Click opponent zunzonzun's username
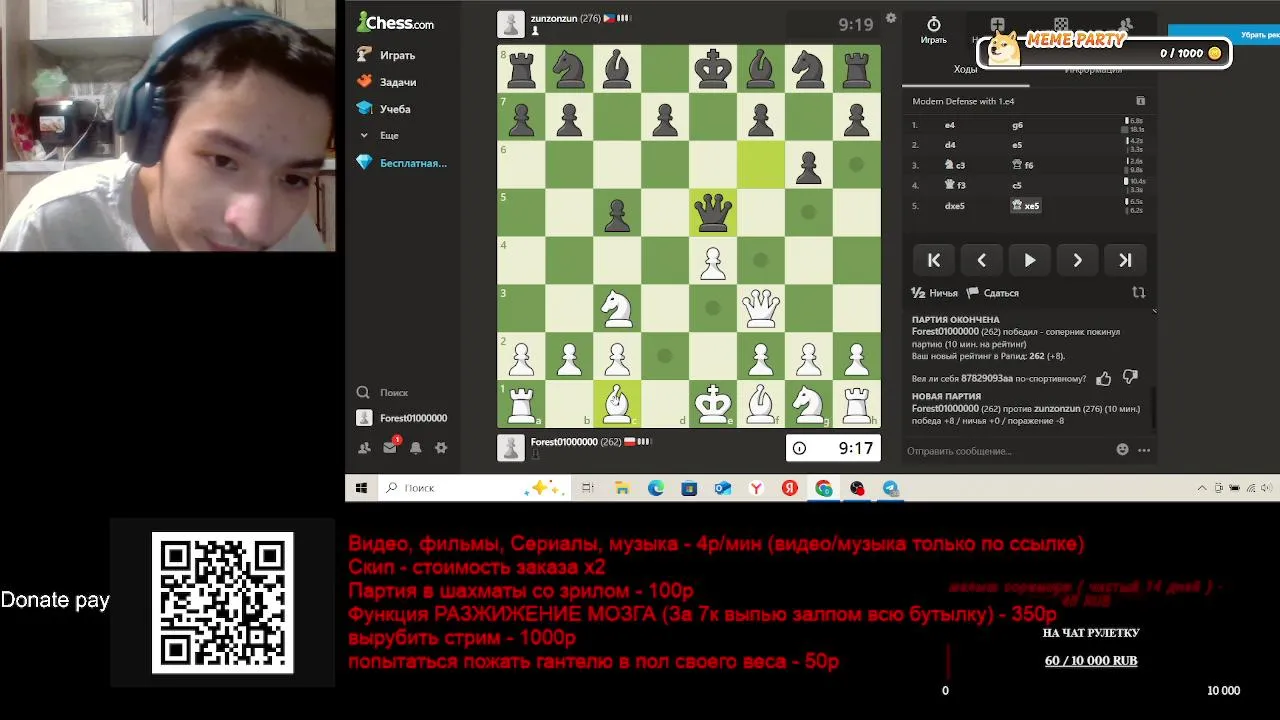Viewport: 1280px width, 720px height. (554, 18)
